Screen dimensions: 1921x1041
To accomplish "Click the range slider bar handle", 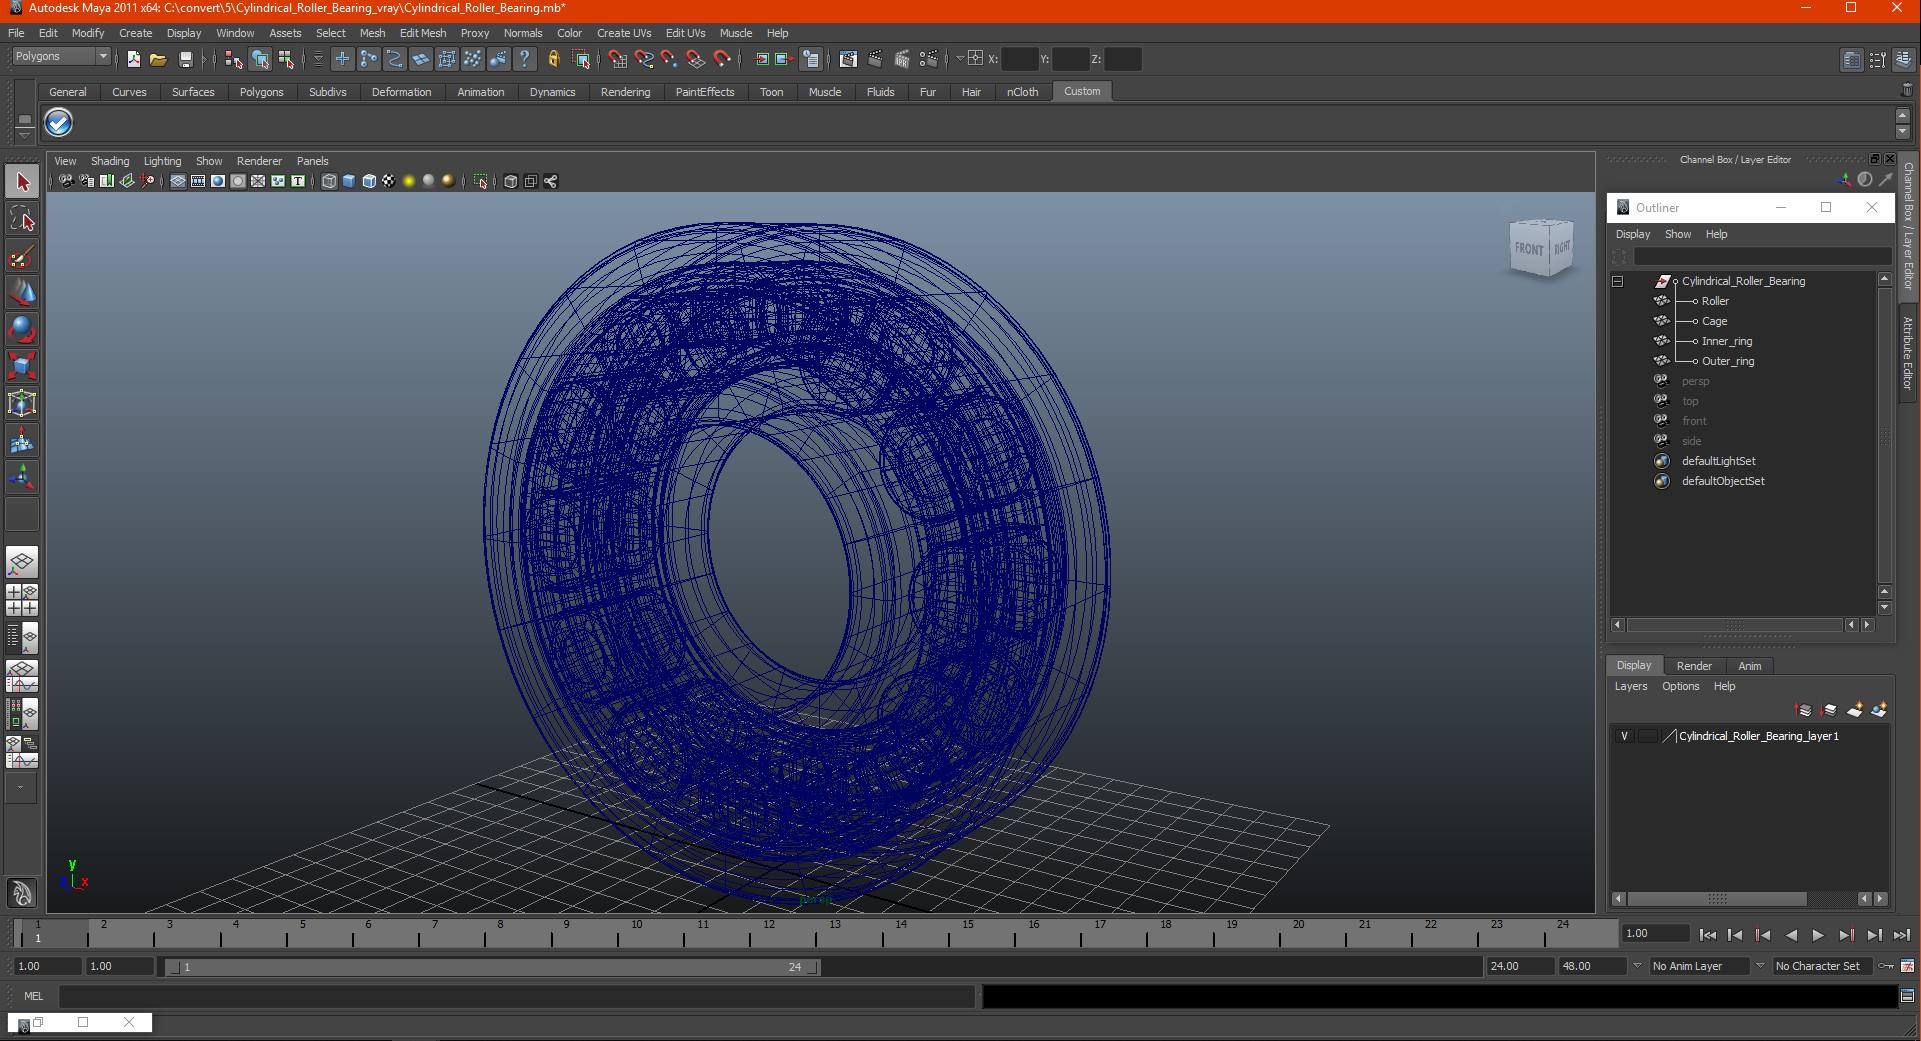I will tap(493, 967).
